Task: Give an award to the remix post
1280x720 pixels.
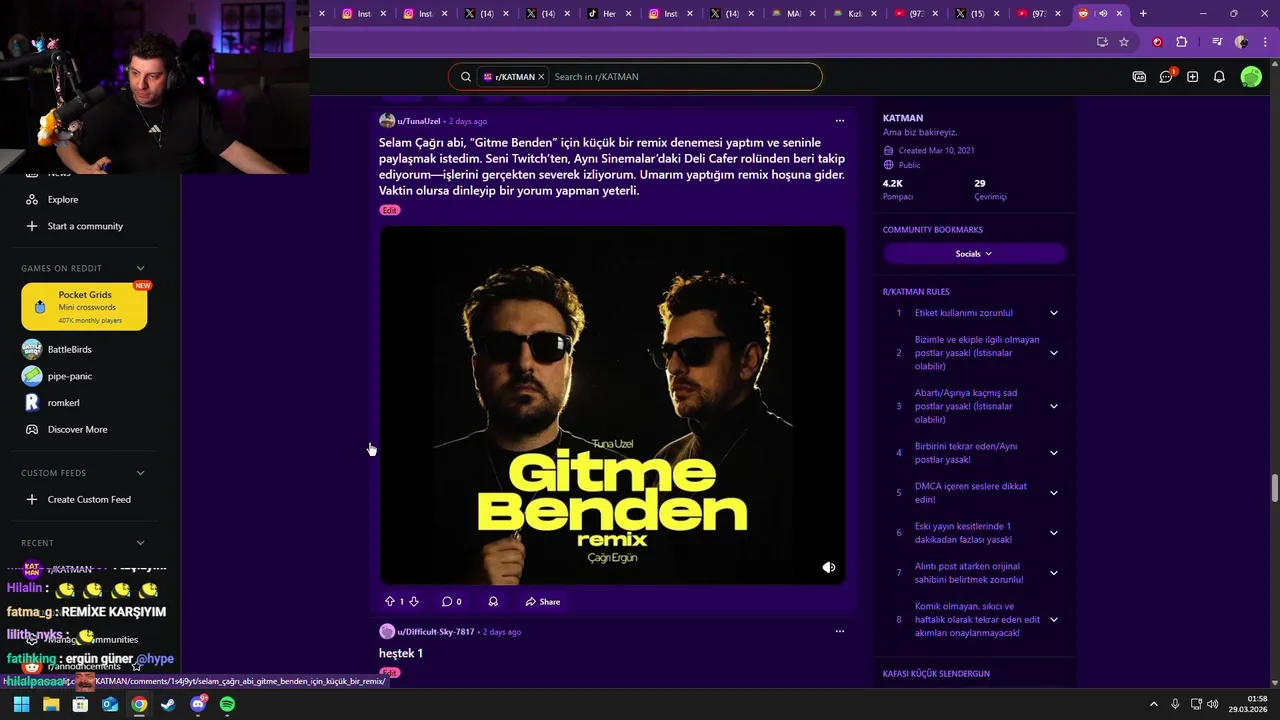Action: [493, 602]
